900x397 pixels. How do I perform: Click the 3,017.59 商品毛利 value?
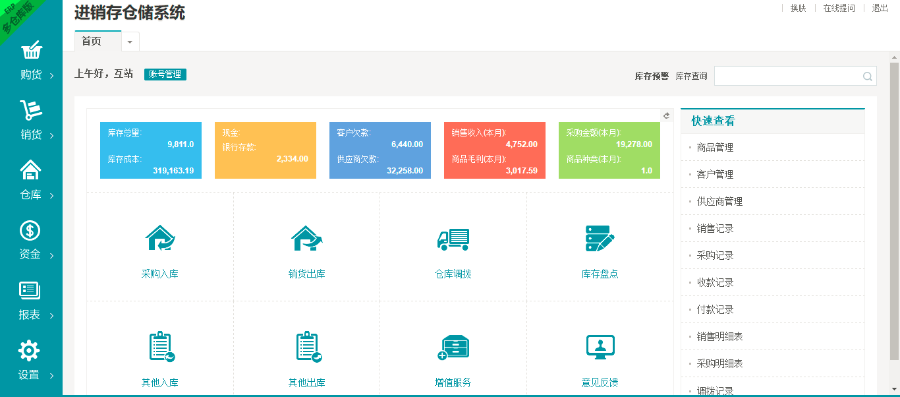(522, 170)
